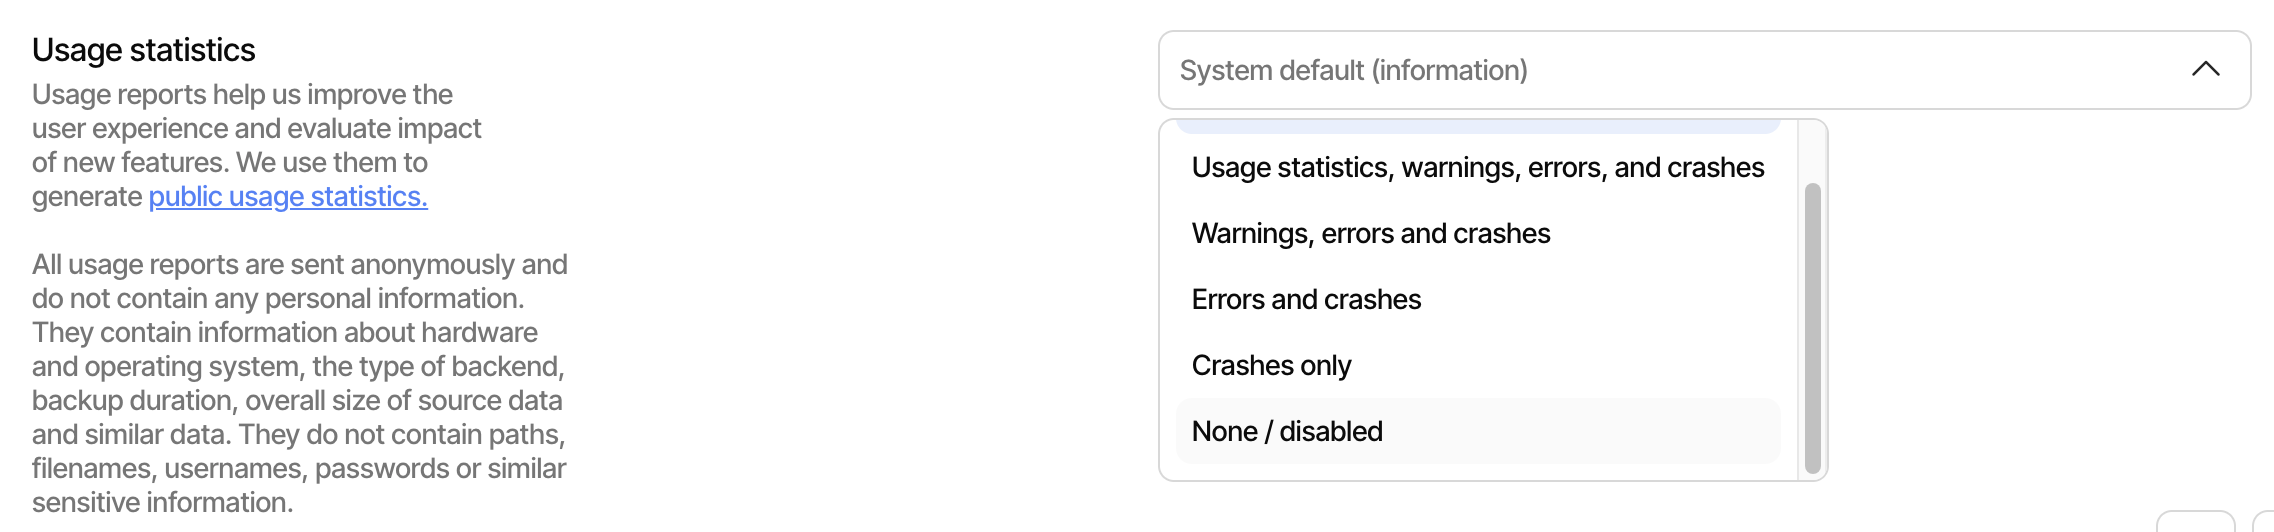Choose the 'Warnings, errors and crashes' option
Image resolution: width=2274 pixels, height=532 pixels.
1370,234
